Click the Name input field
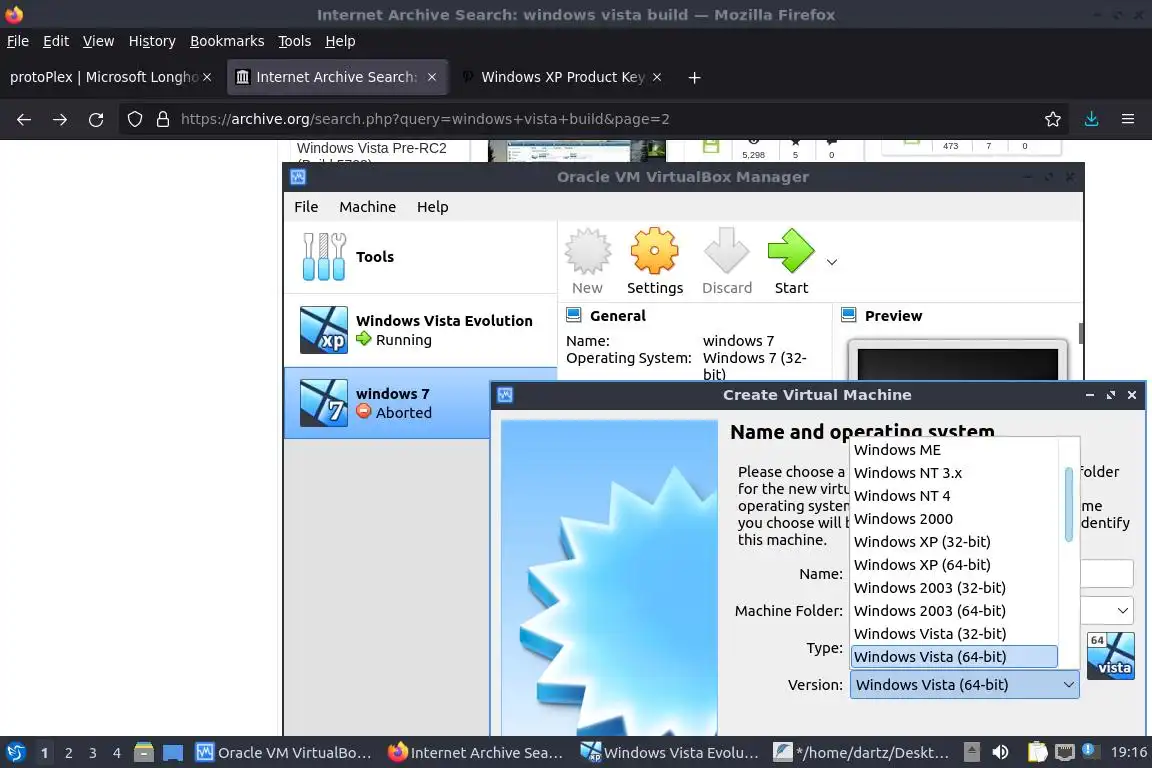This screenshot has height=768, width=1152. 1106,574
